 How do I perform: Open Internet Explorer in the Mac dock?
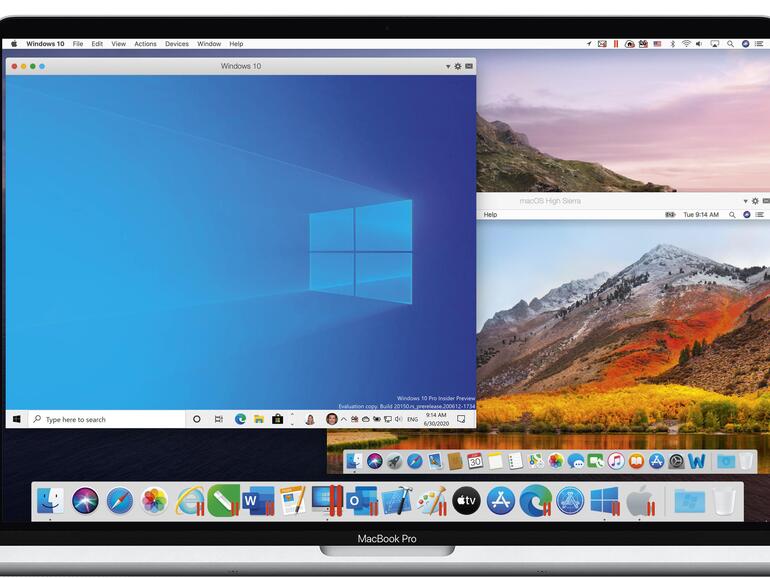tap(190, 501)
